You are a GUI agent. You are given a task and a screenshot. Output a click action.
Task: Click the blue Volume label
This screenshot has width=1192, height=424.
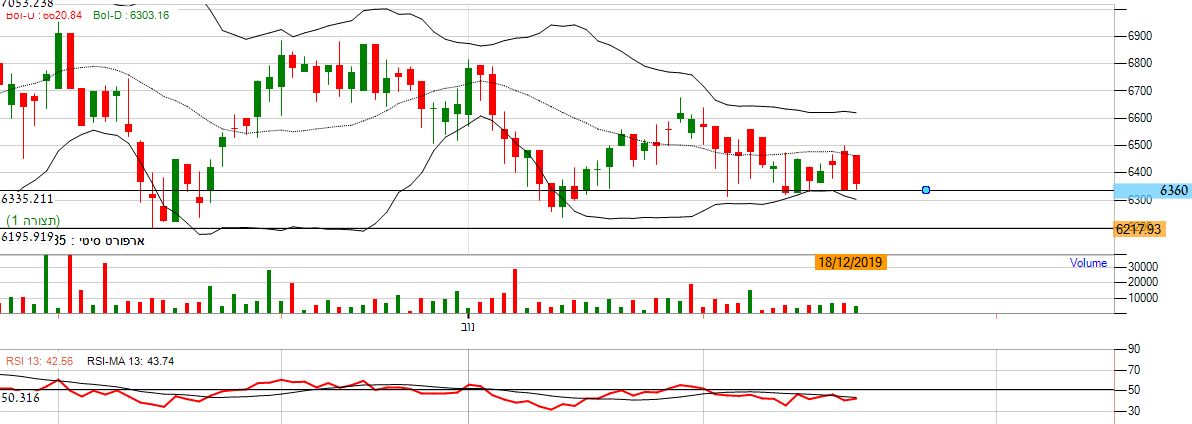point(1088,264)
